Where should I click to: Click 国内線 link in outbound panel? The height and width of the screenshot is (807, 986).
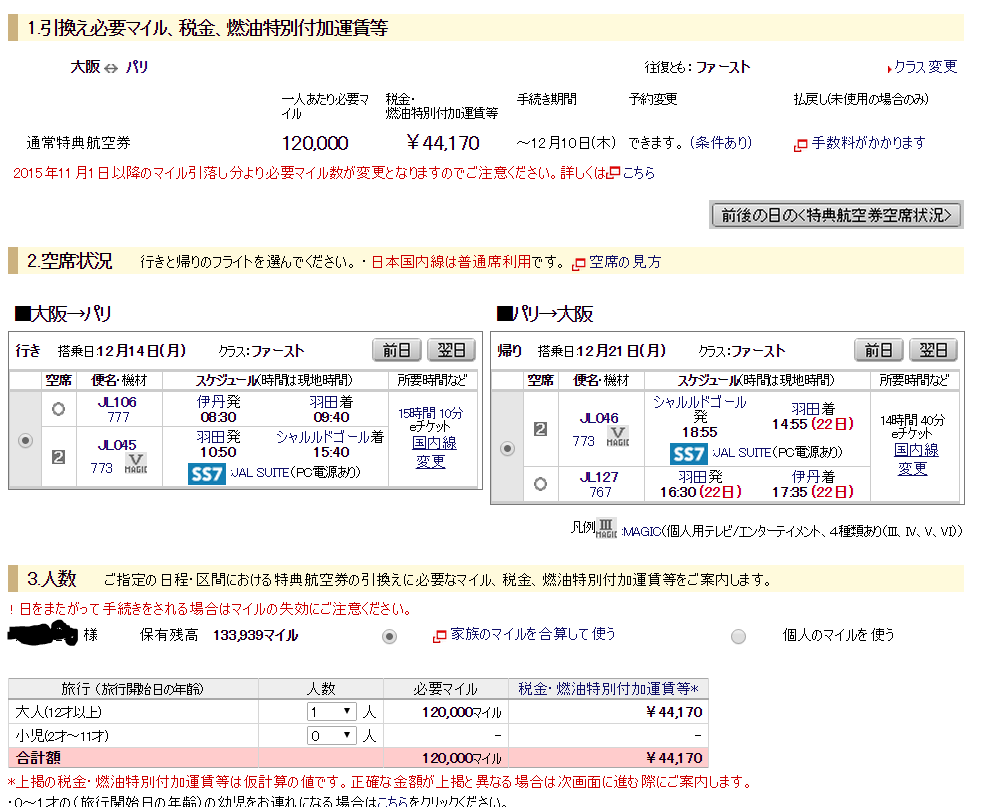(x=435, y=443)
